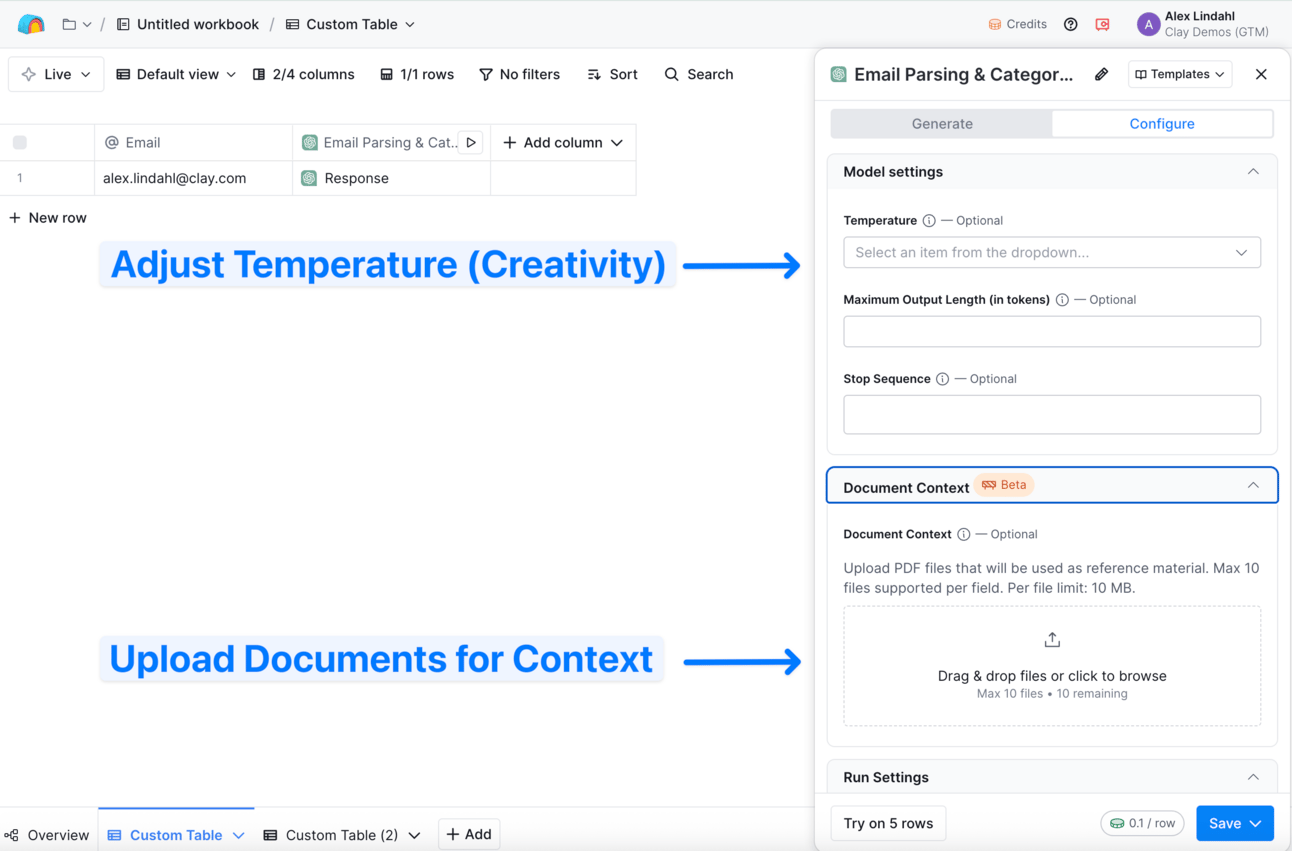
Task: Click the Stop Sequence info icon
Action: tap(942, 379)
